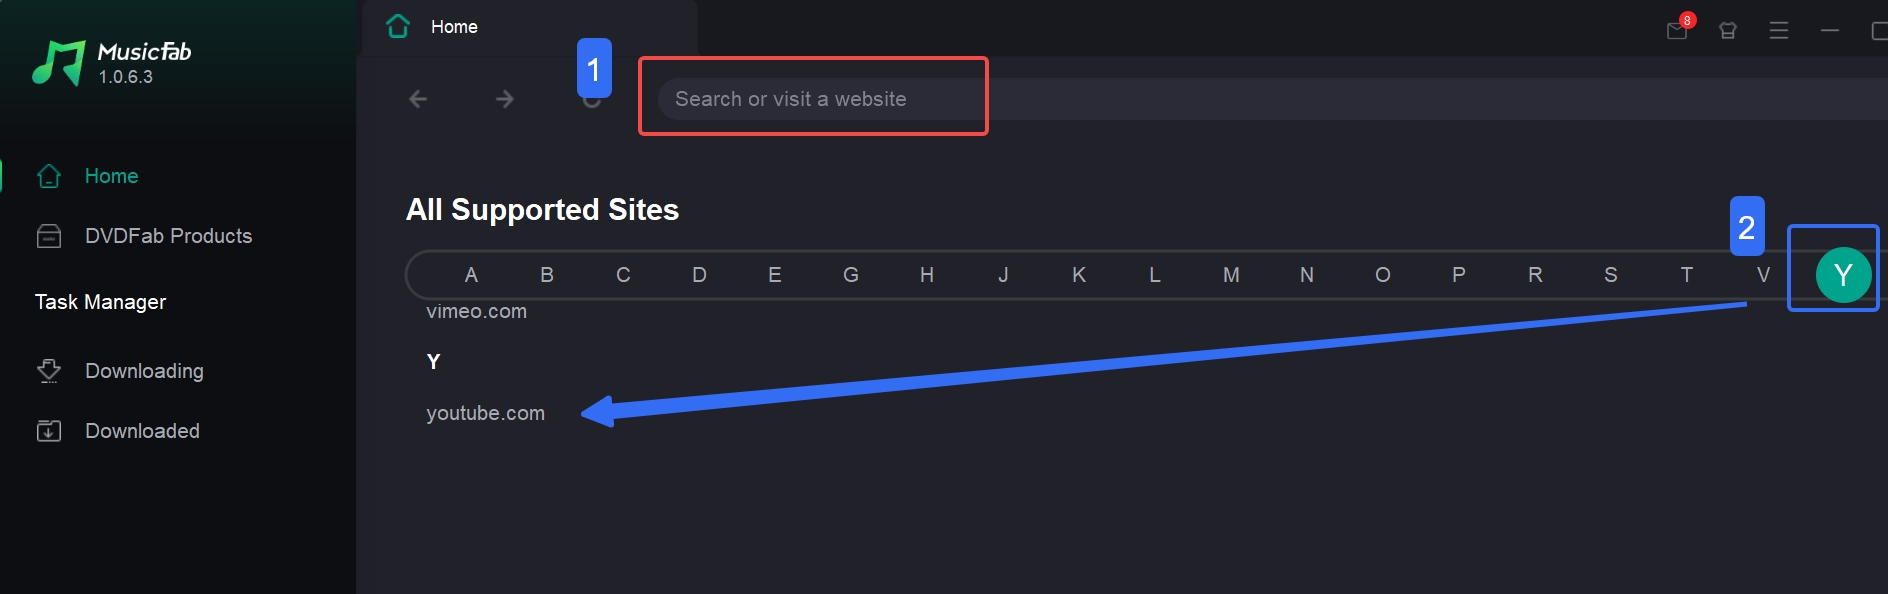Select letter Y in the site index
Screen dimensions: 1888x594
[1845, 274]
